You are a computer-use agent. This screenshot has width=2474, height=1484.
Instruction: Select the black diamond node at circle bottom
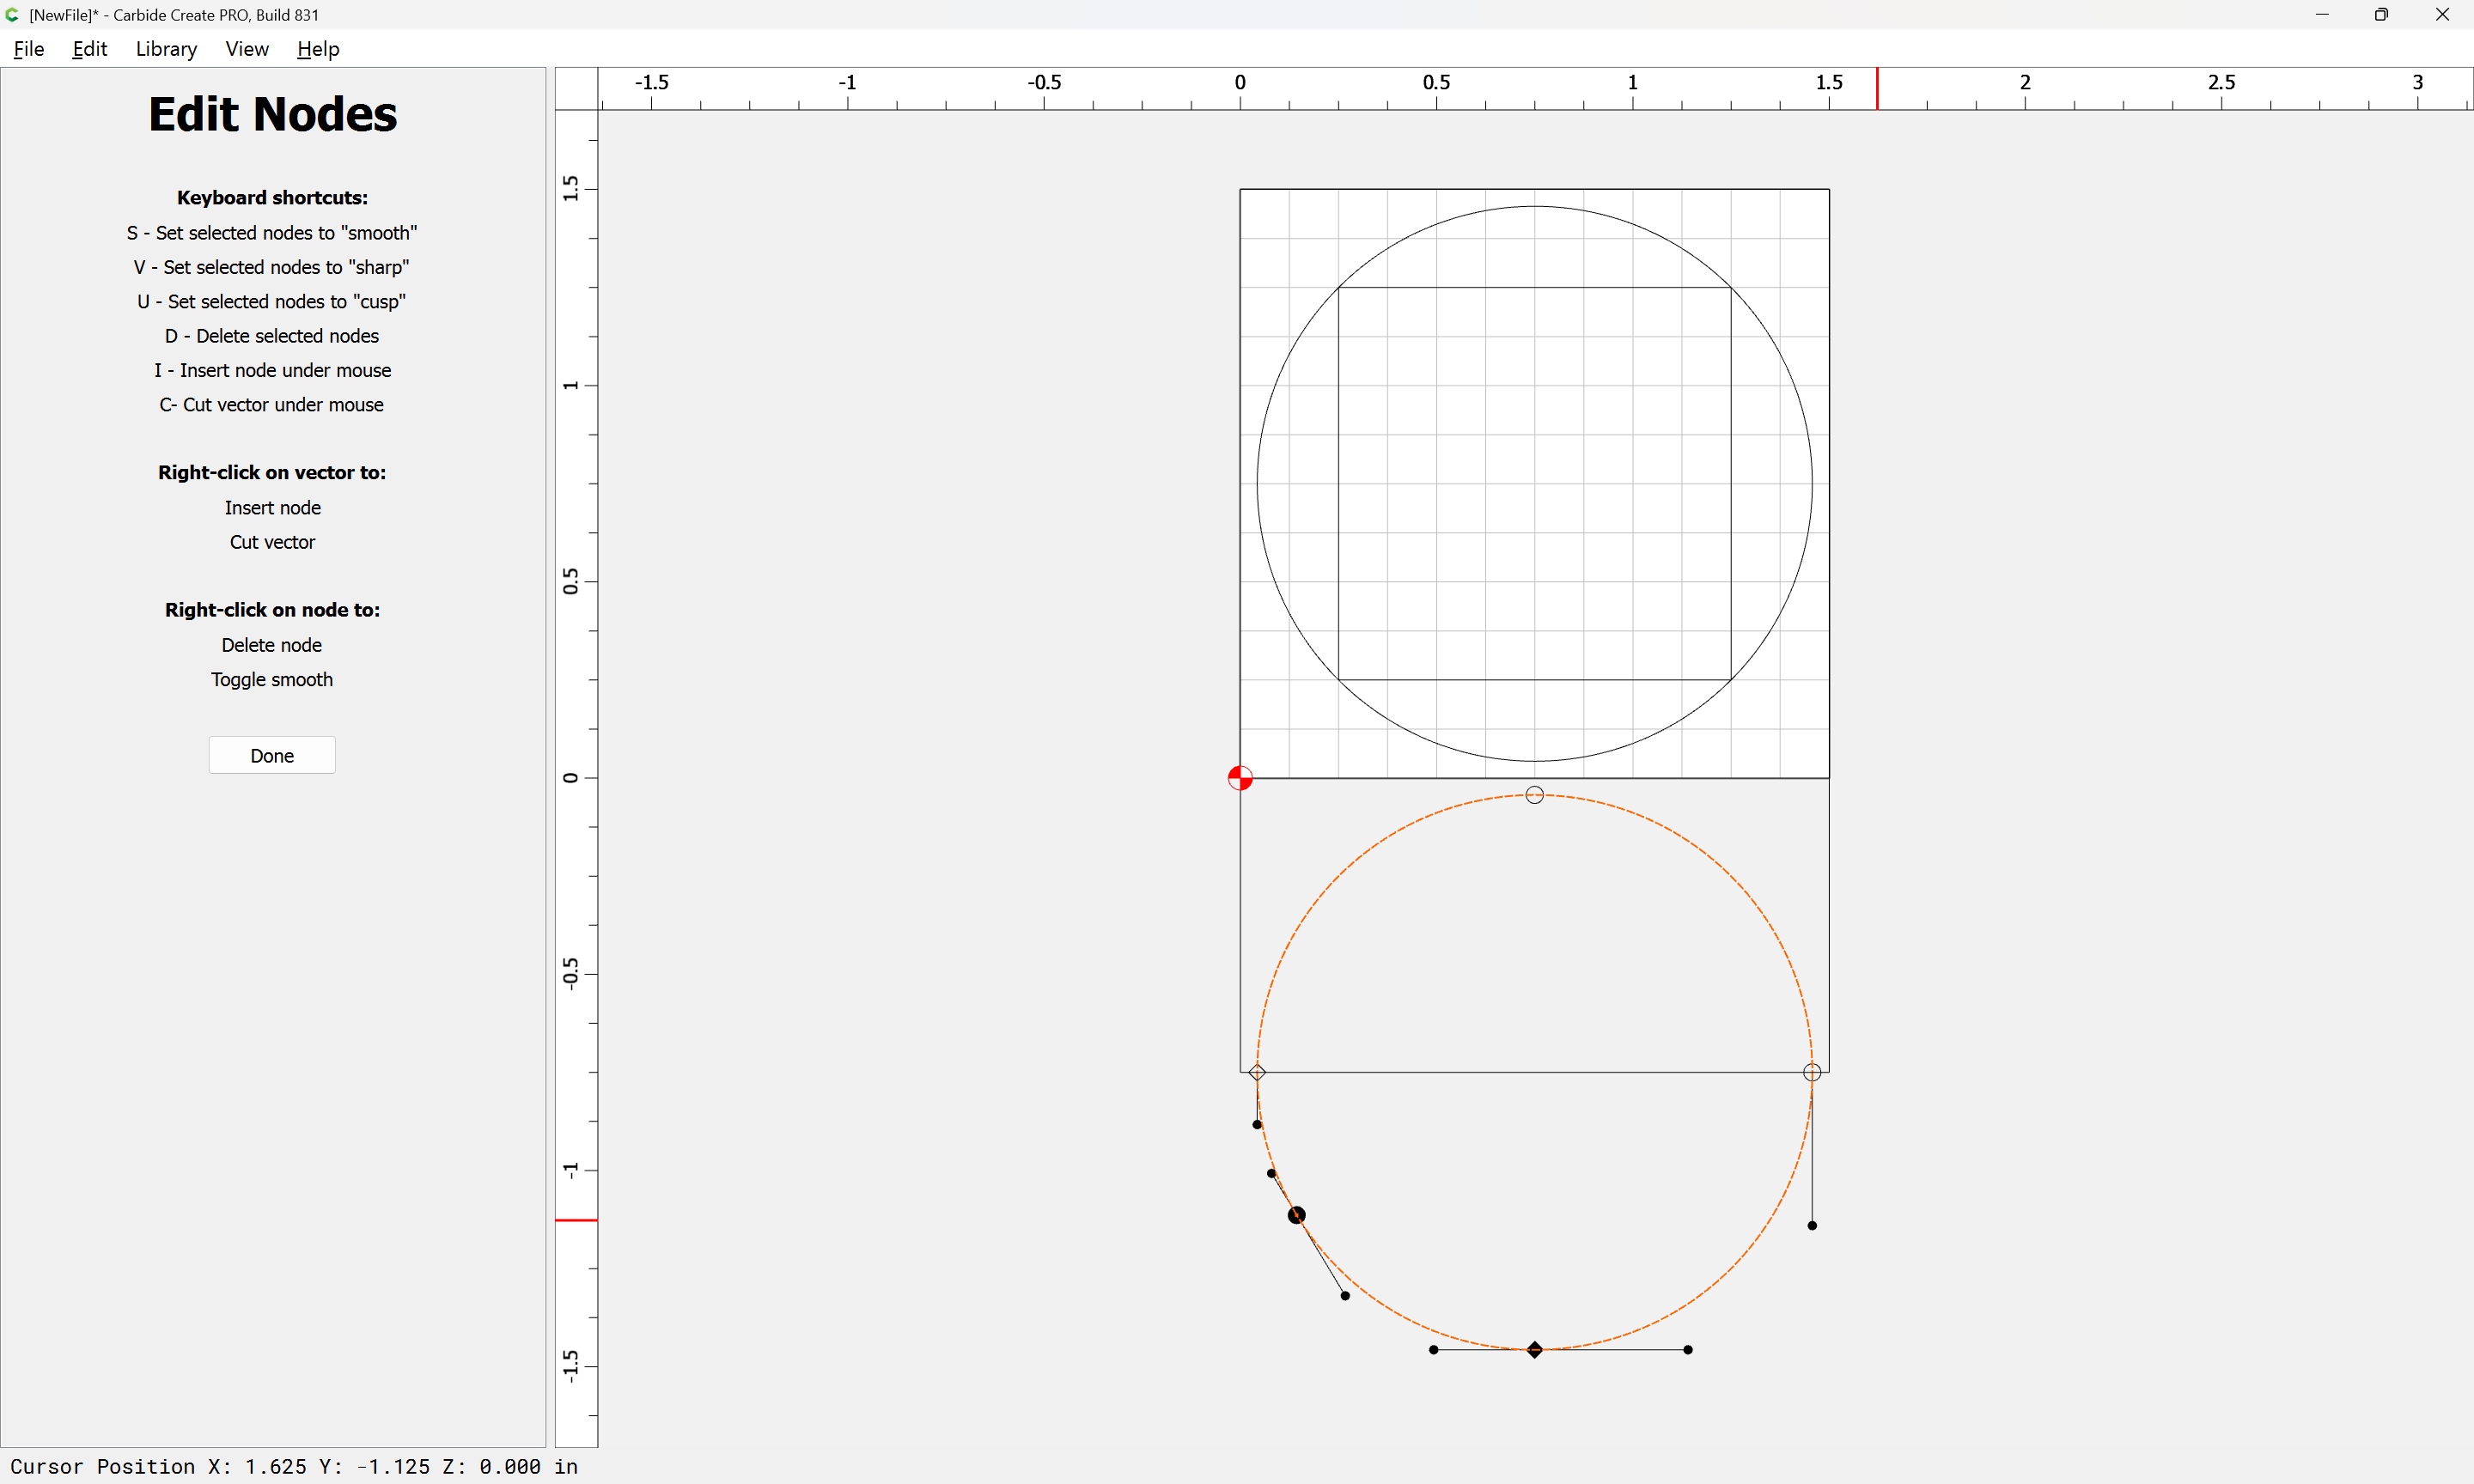1534,1350
